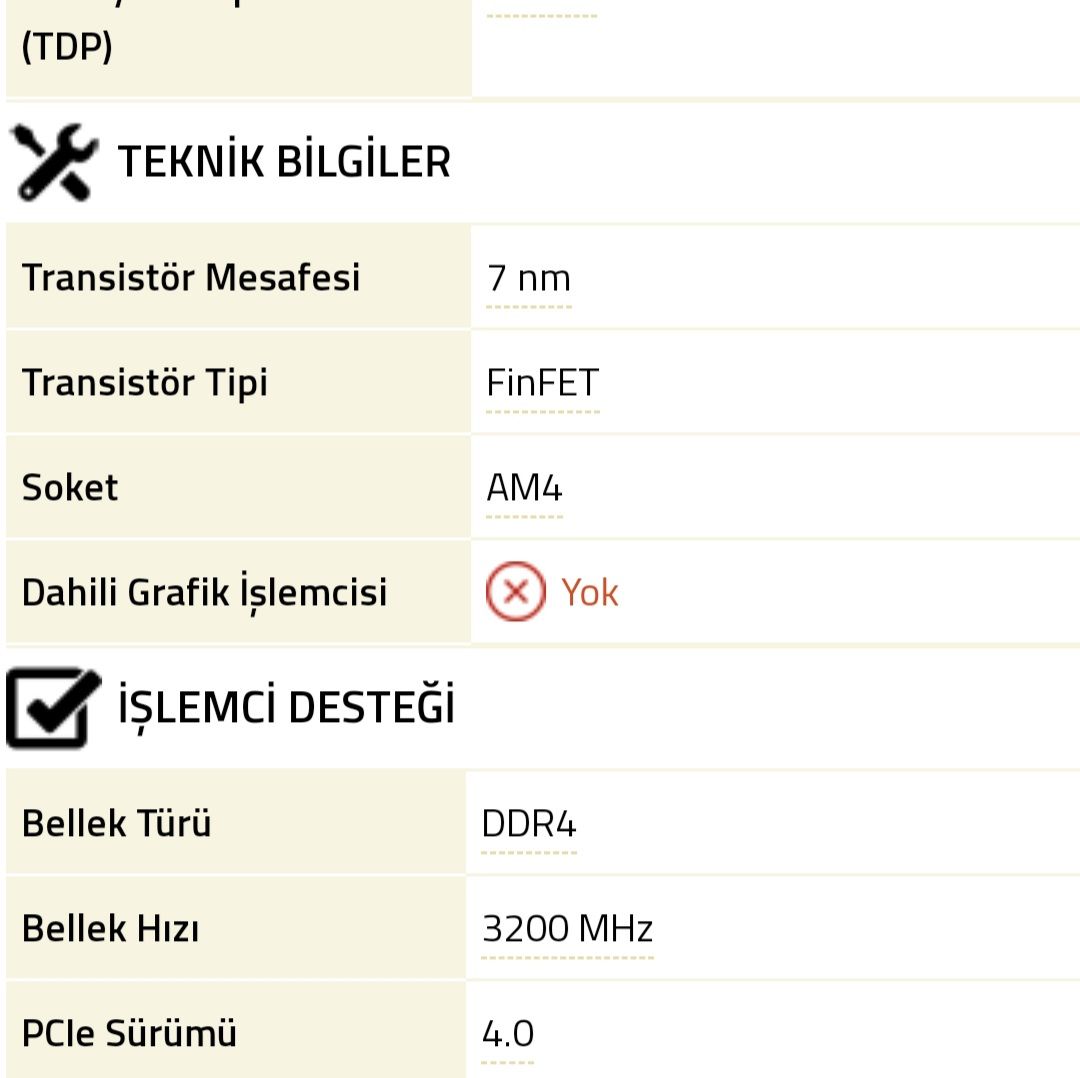
Task: Click the 3200 MHz memory speed link
Action: tap(567, 930)
